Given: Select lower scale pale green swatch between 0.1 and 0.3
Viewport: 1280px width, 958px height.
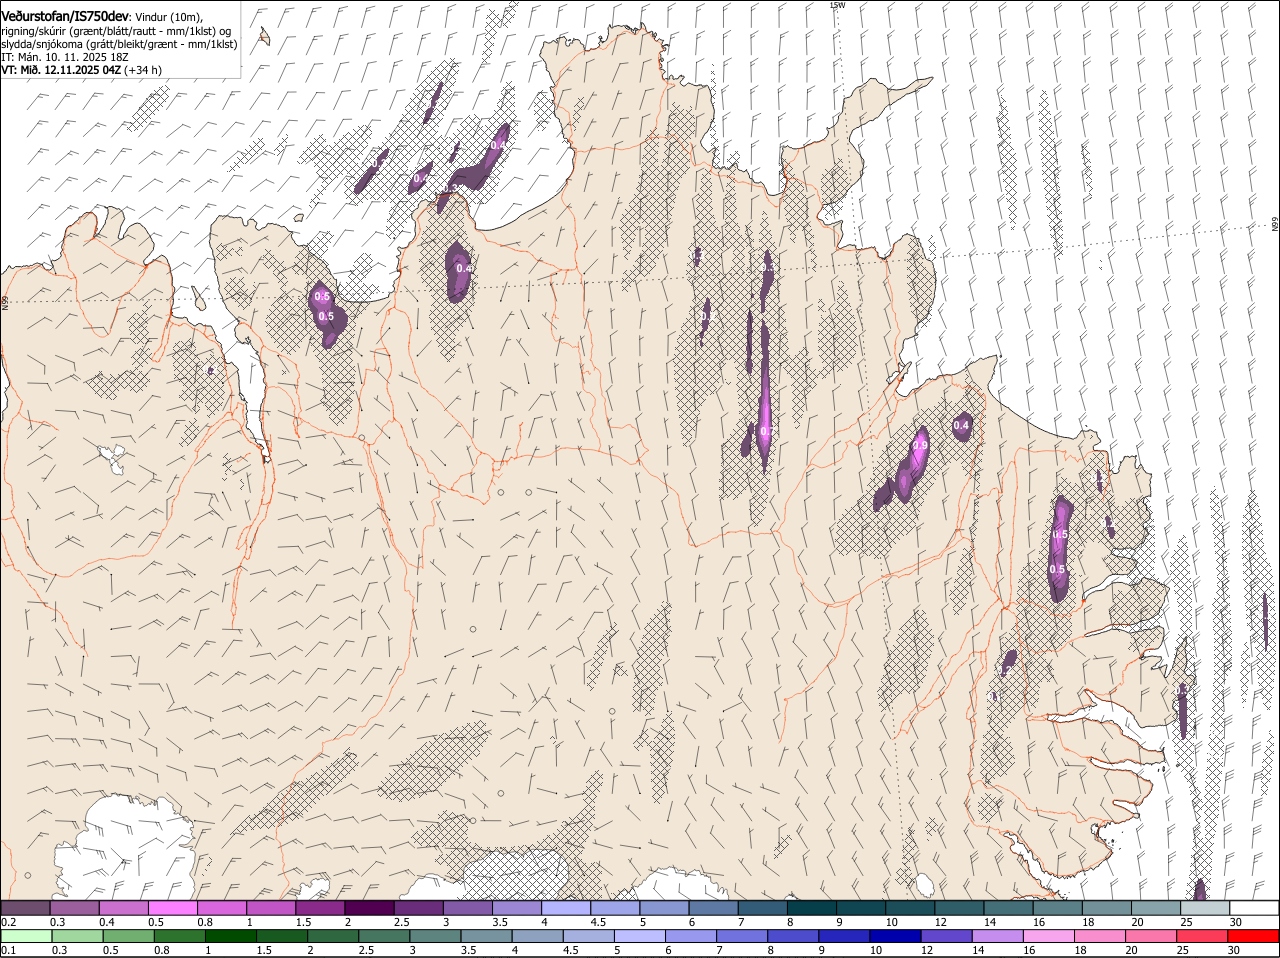Looking at the screenshot, I should [25, 937].
